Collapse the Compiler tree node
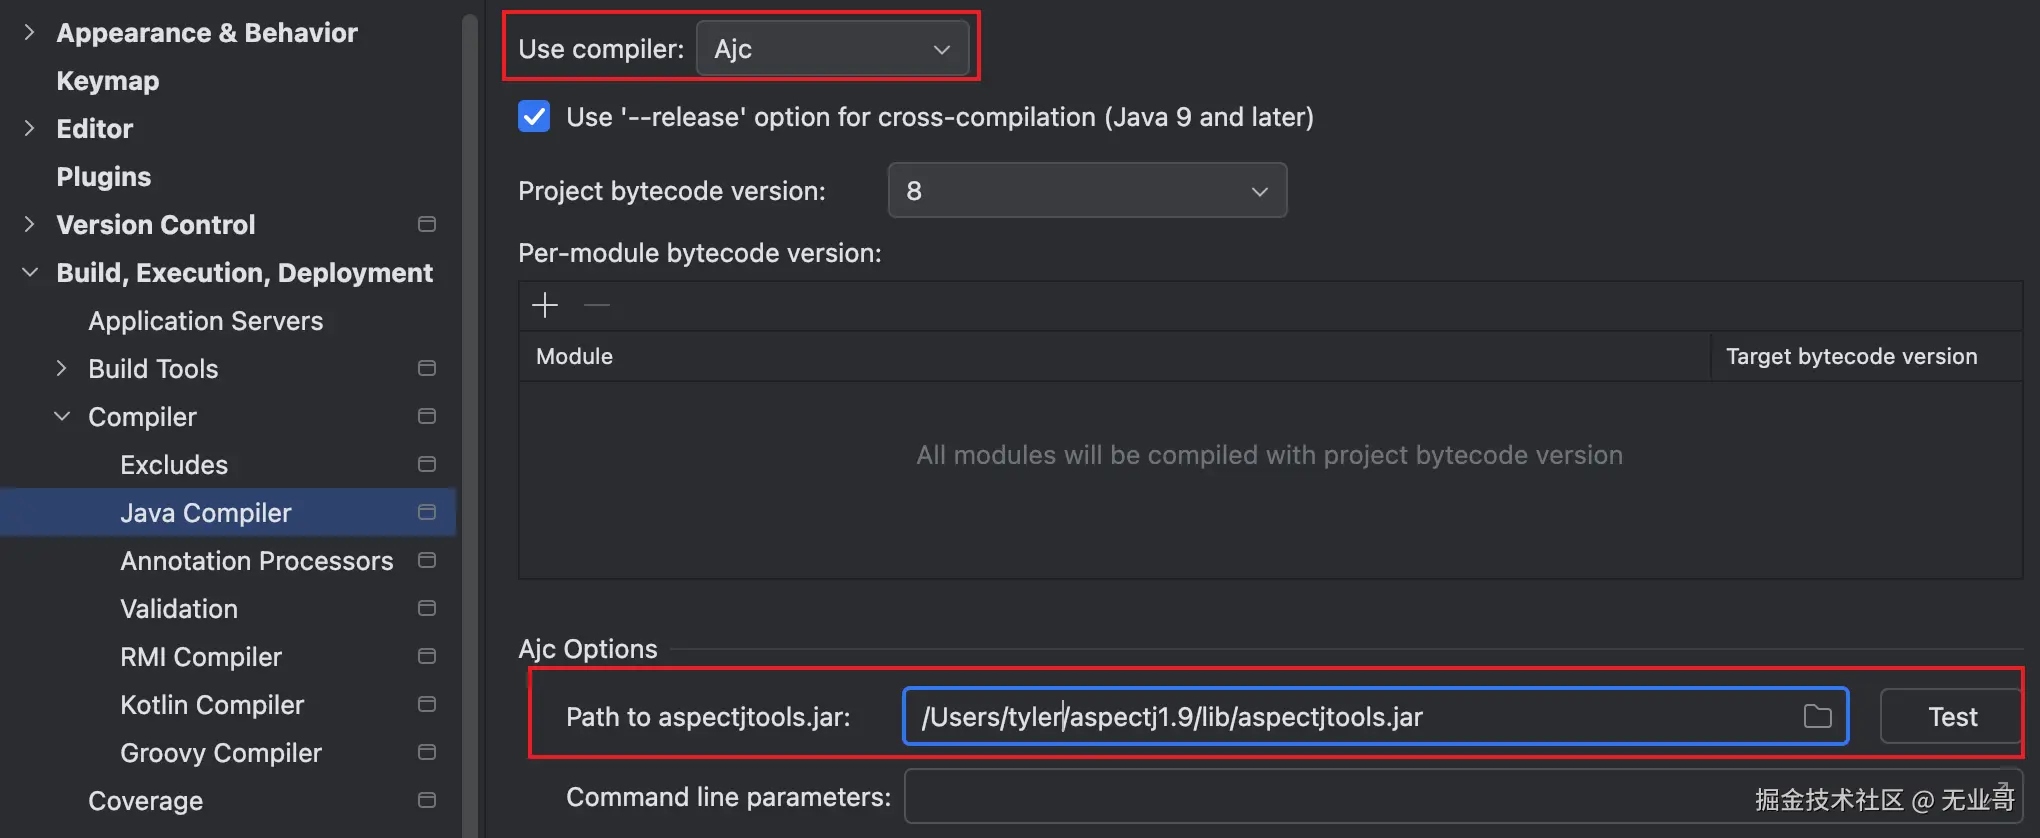This screenshot has width=2040, height=838. [x=62, y=416]
